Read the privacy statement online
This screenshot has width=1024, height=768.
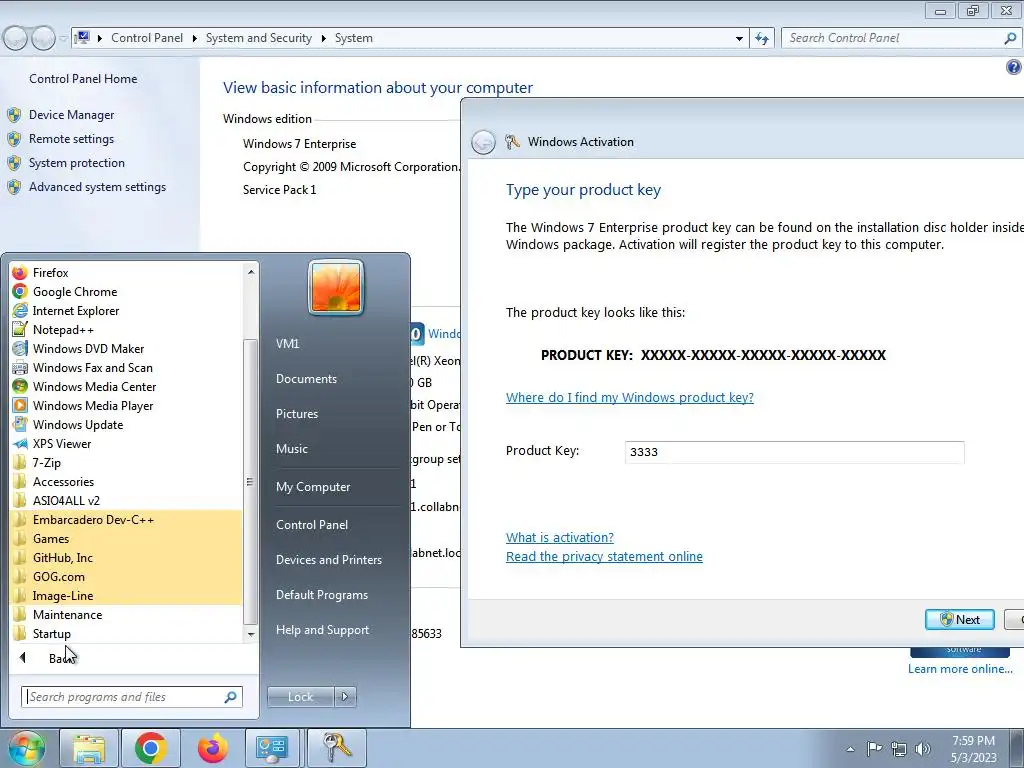[604, 556]
